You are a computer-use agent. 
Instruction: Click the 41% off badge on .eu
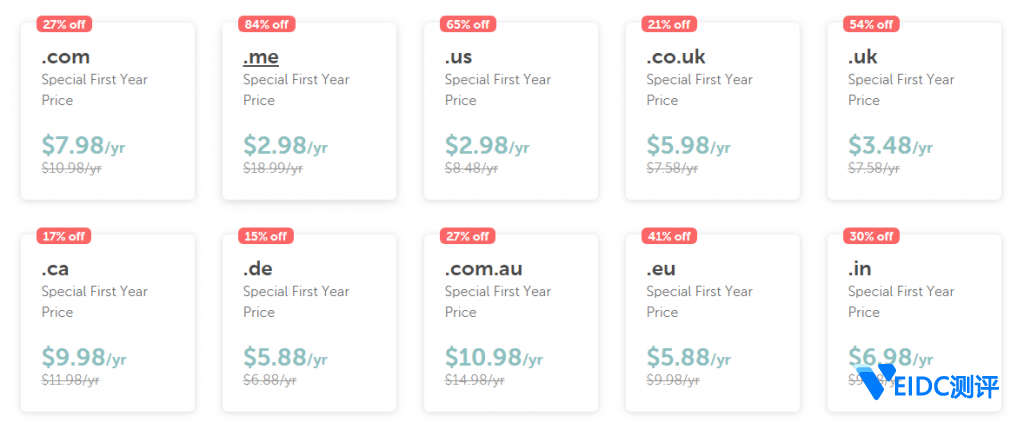pyautogui.click(x=669, y=236)
